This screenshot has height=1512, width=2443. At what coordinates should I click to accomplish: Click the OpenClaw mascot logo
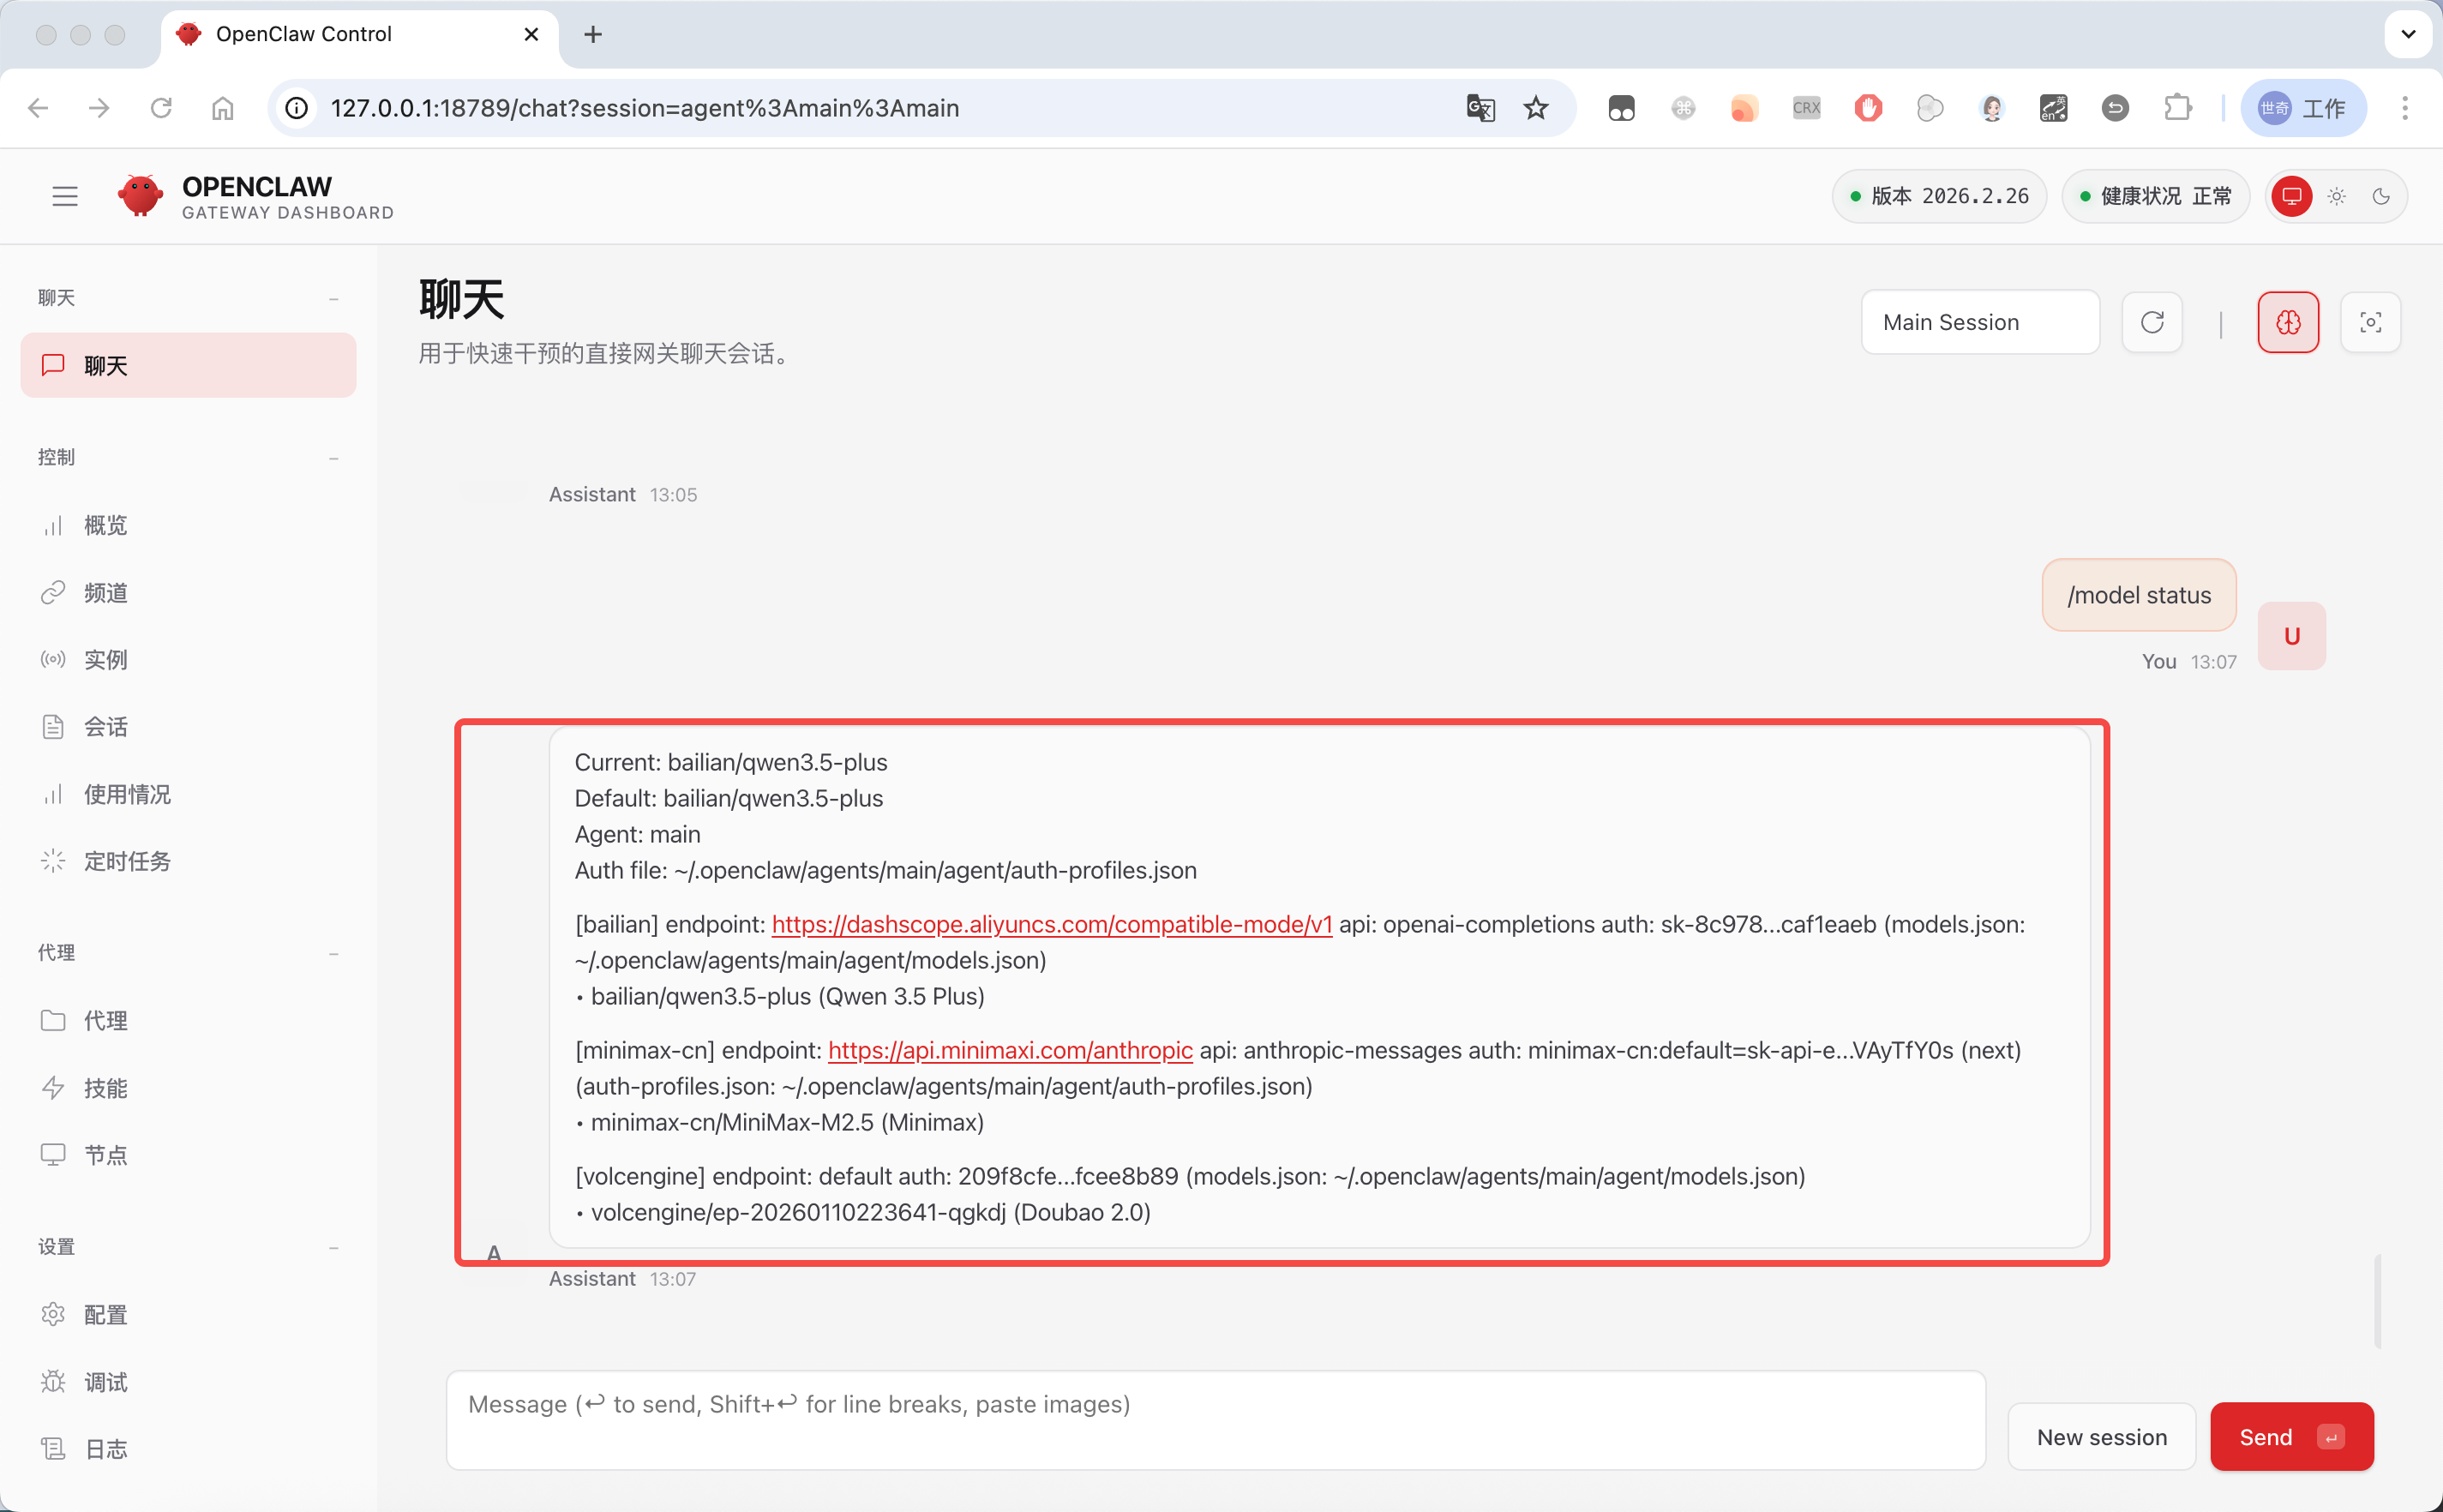coord(140,195)
